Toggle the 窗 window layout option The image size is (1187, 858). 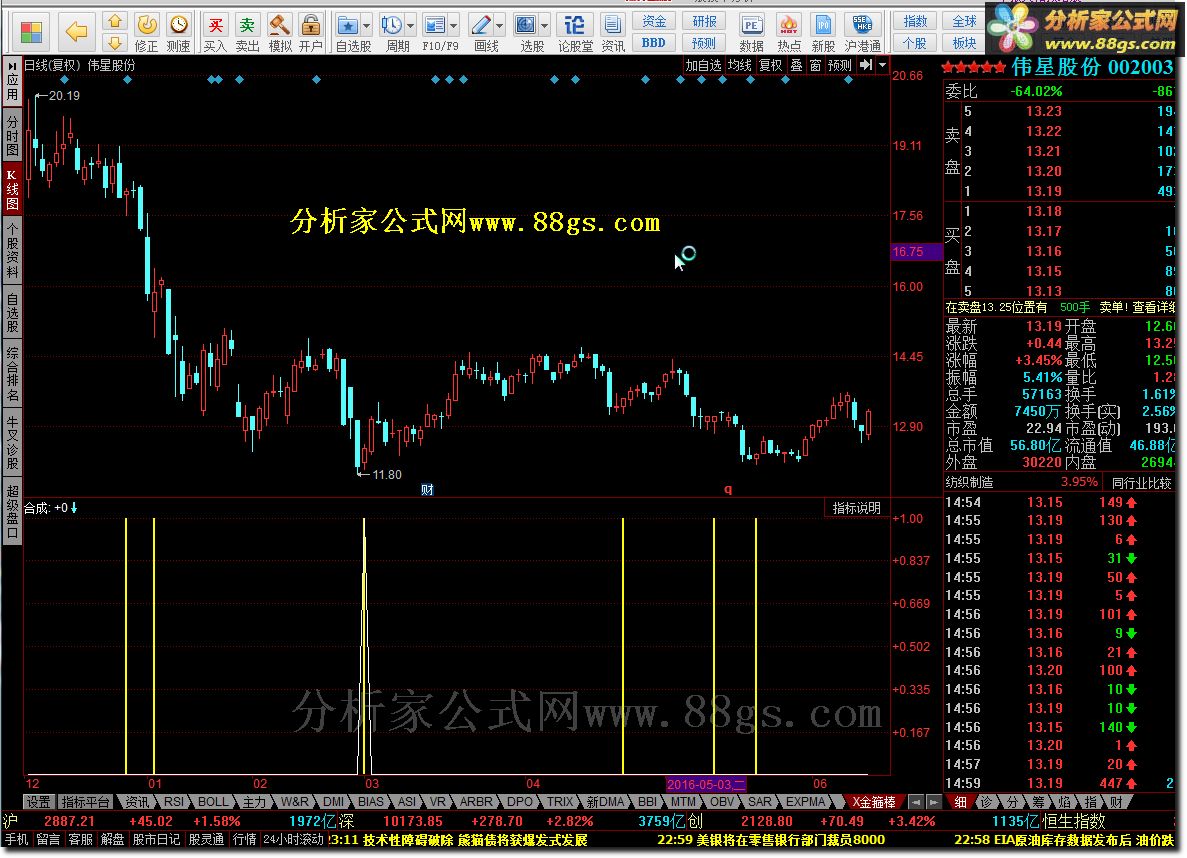click(x=815, y=66)
